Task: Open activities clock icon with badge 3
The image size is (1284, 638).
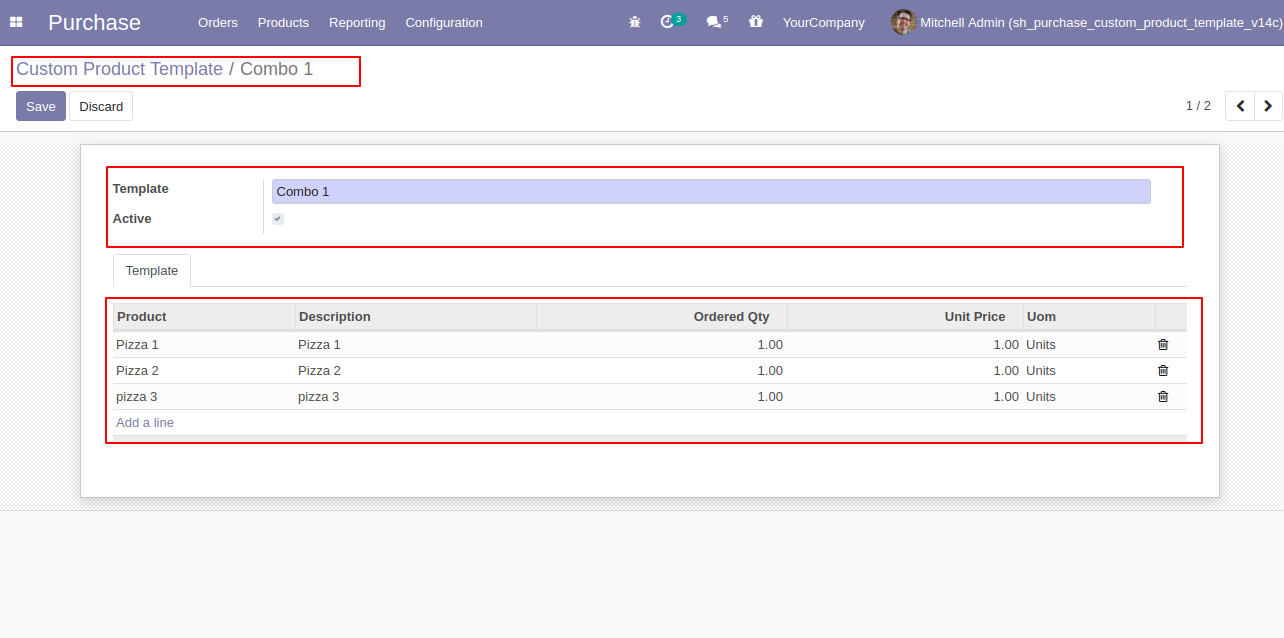Action: (672, 21)
